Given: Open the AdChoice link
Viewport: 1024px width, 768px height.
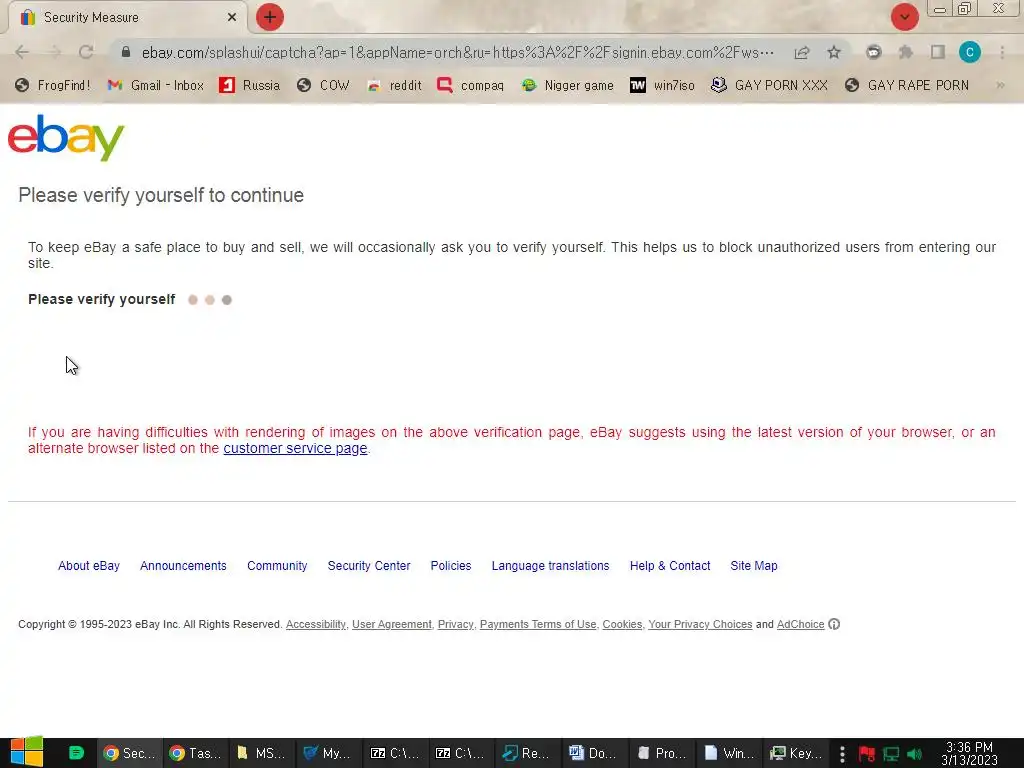Looking at the screenshot, I should 801,624.
